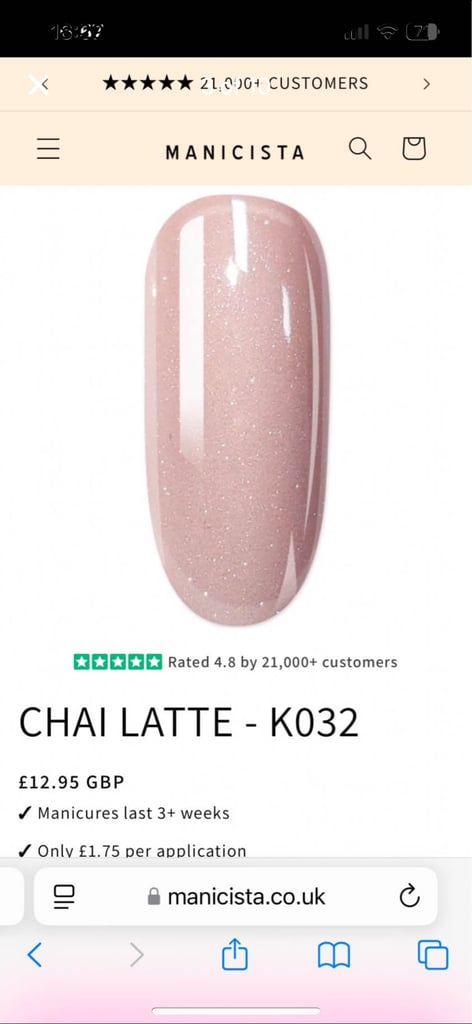Tap the CHAI LATTE - K032 product title

[189, 723]
